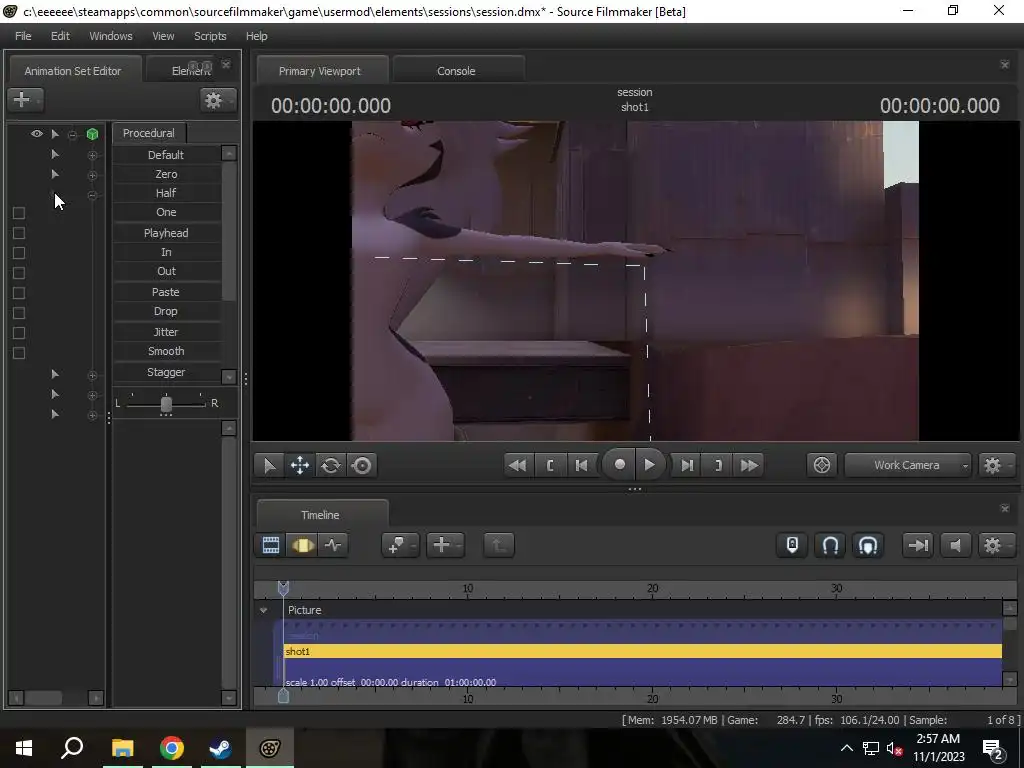Activate the rotate manipulator tool
The image size is (1024, 768).
331,465
